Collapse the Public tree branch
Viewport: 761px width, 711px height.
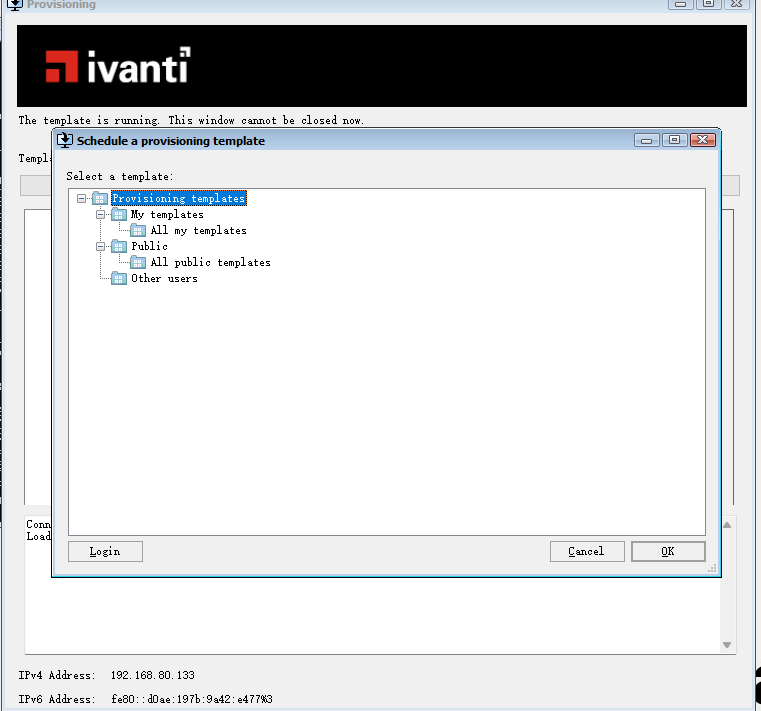click(101, 247)
